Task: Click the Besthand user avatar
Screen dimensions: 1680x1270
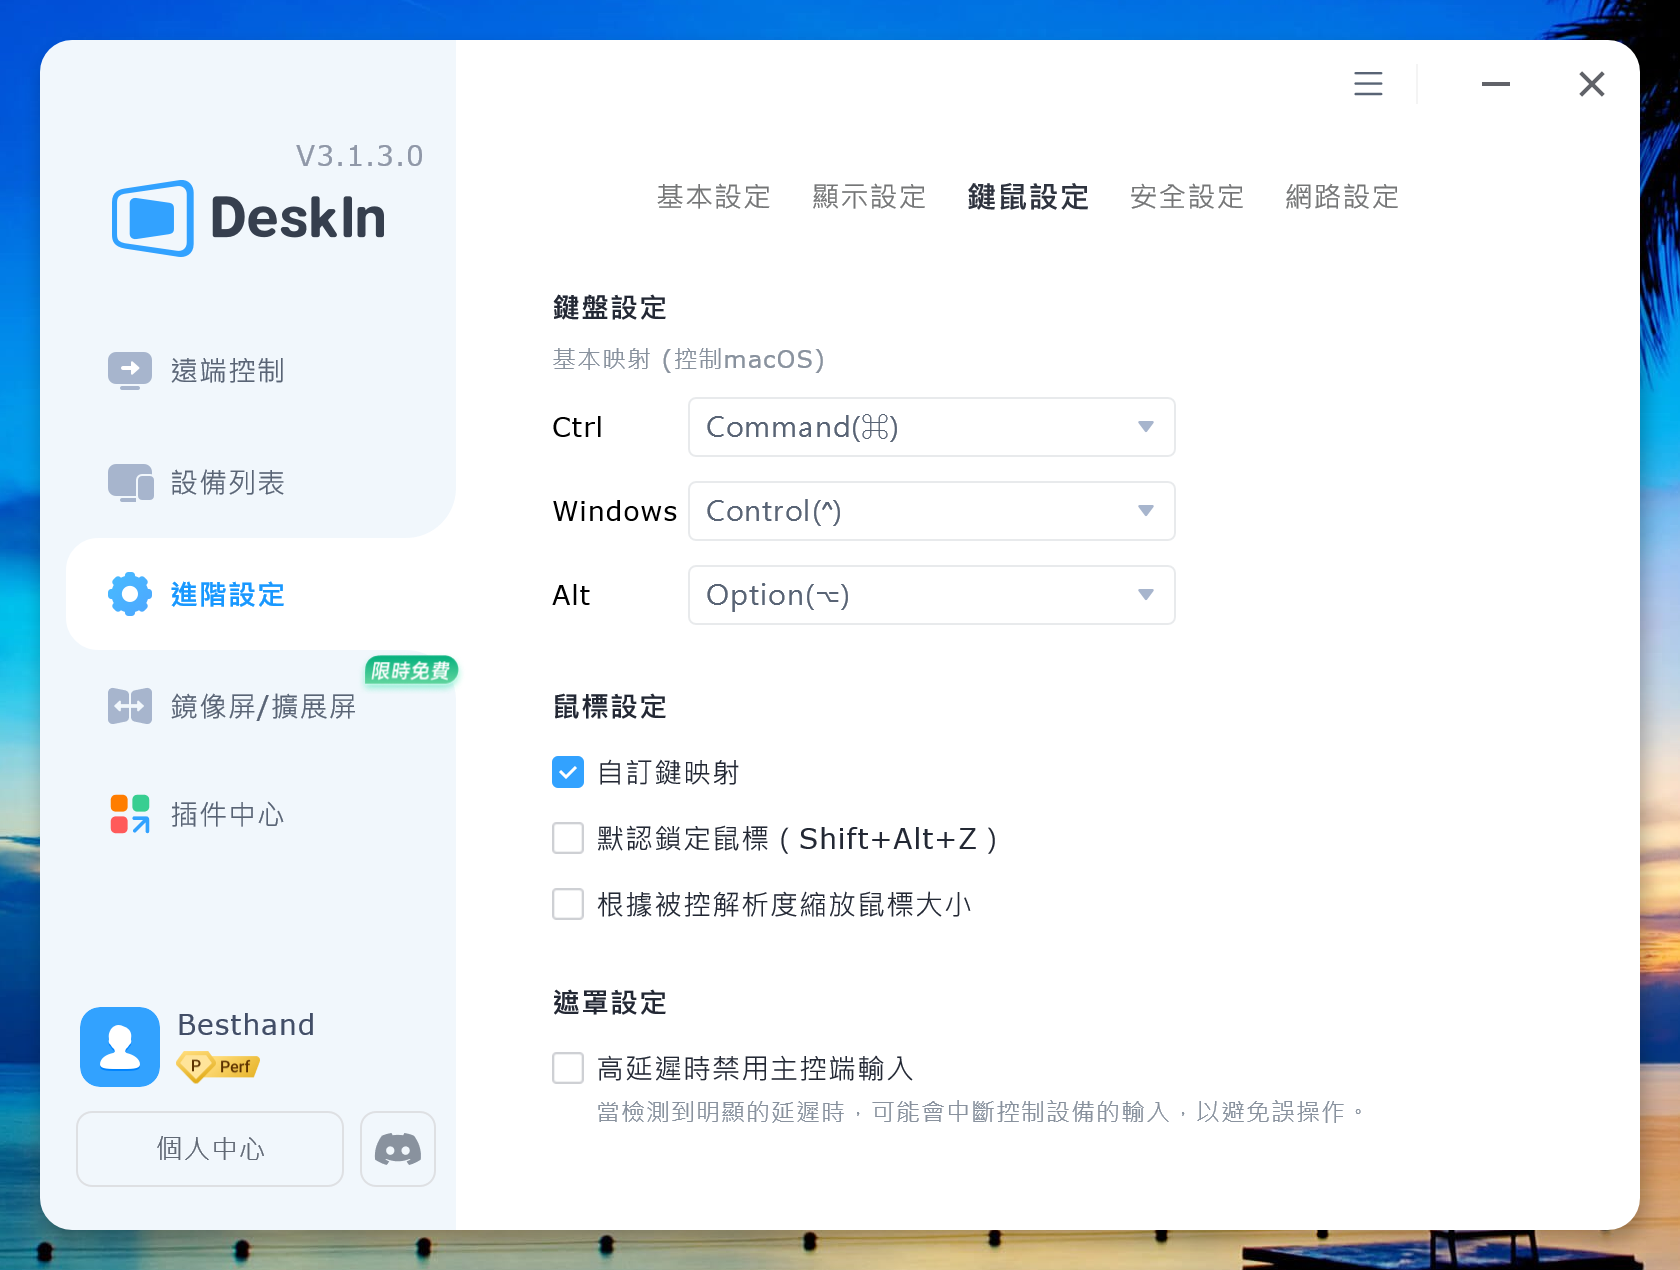Action: click(x=119, y=1046)
